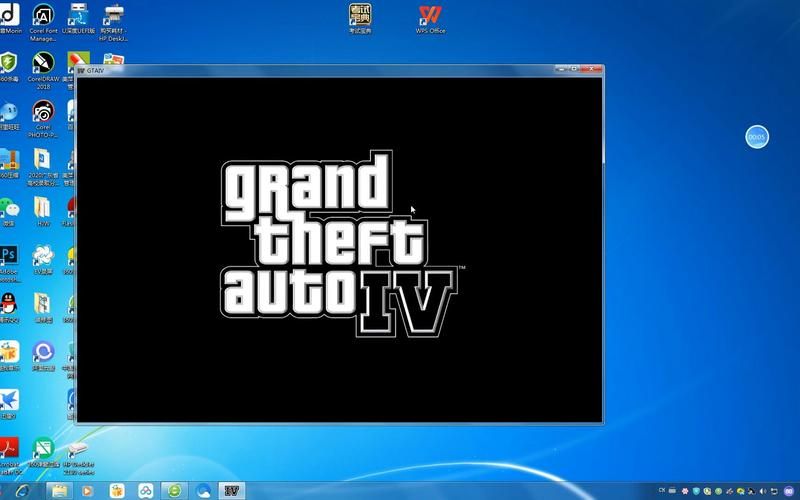Click the GTAIV window title bar text
Screen dimensions: 800x500
click(95, 70)
